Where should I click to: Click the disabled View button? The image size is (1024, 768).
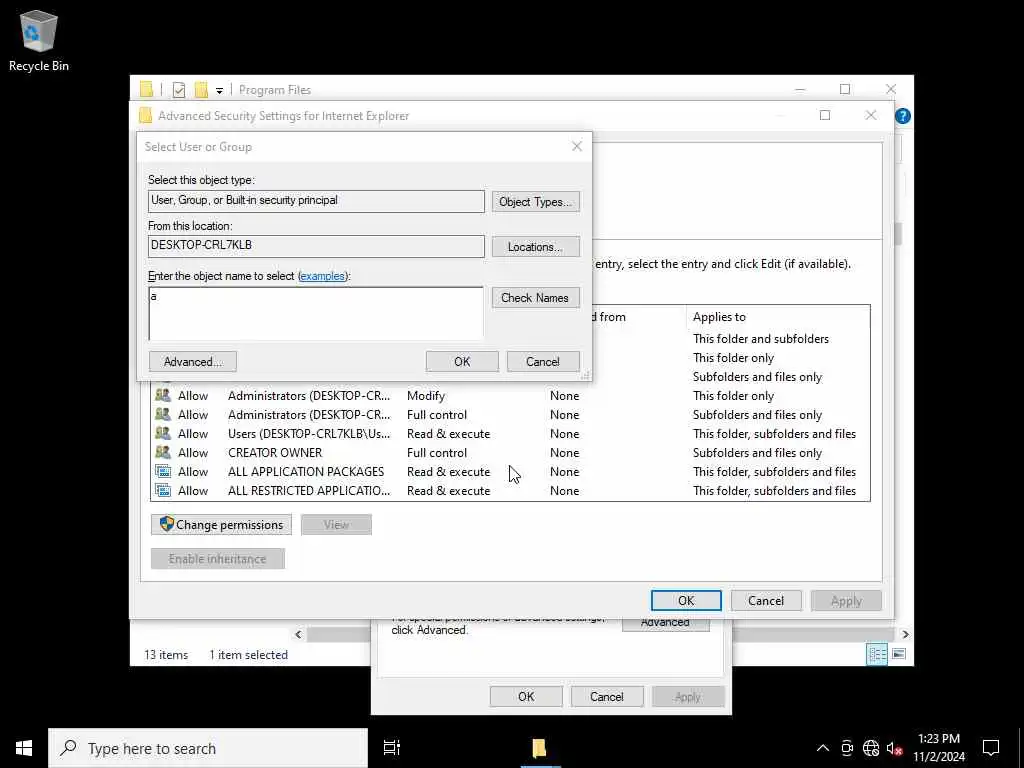pyautogui.click(x=336, y=524)
